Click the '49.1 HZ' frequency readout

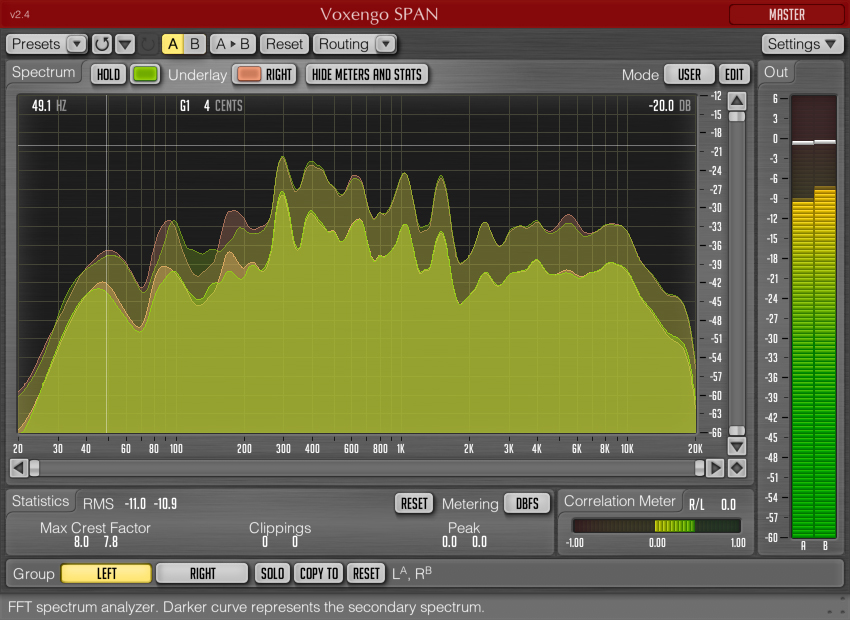point(49,106)
